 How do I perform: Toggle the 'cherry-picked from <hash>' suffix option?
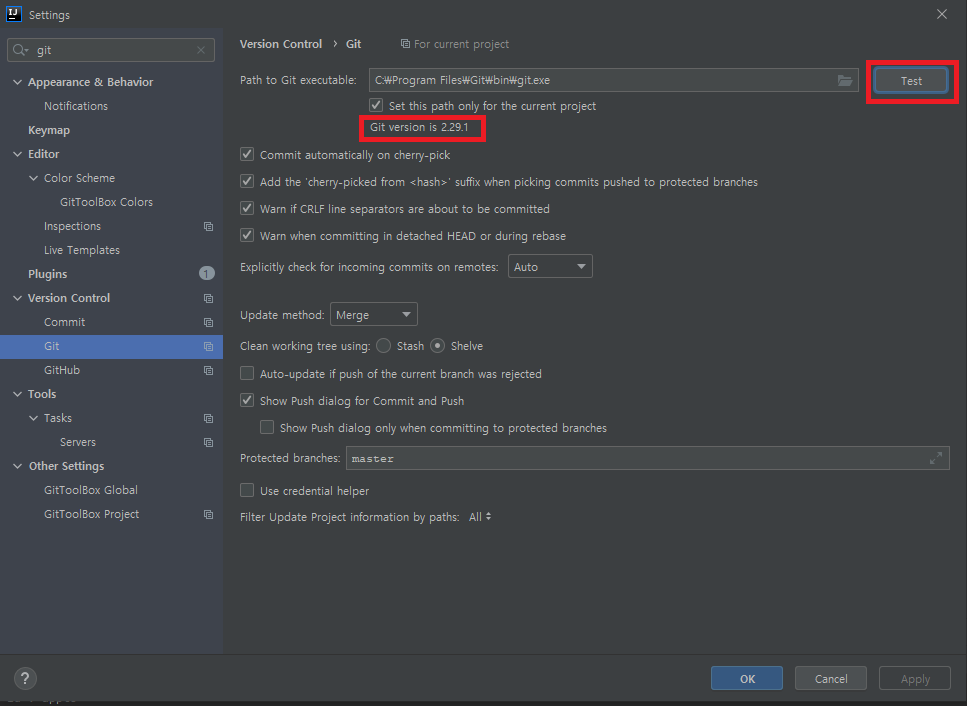click(x=247, y=181)
